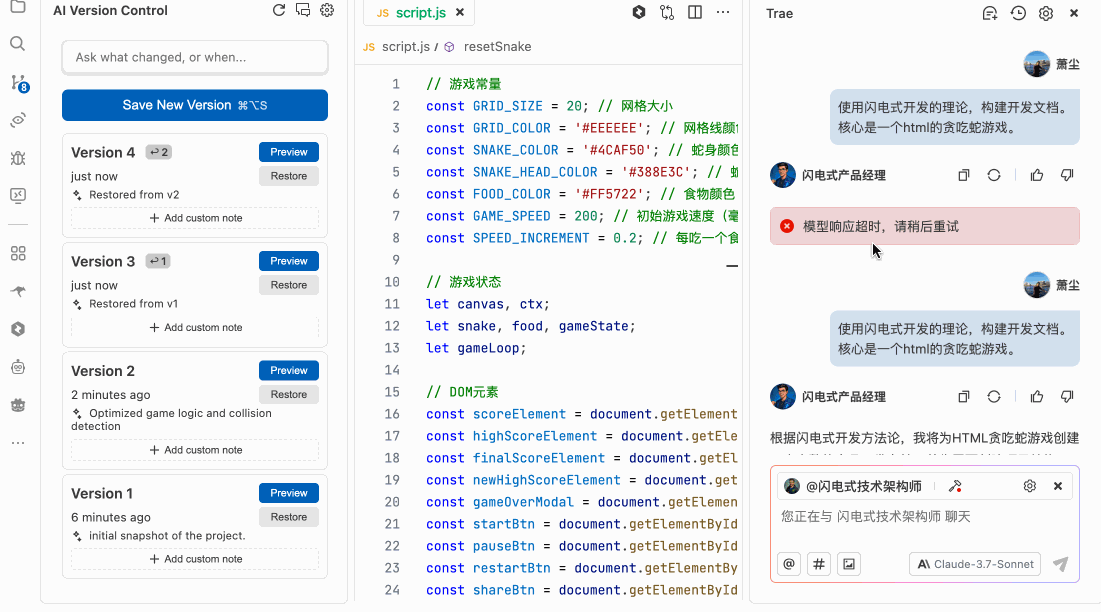Screen dimensions: 1101x612
Task: Open agent settings gear in chat input
Action: (1030, 486)
